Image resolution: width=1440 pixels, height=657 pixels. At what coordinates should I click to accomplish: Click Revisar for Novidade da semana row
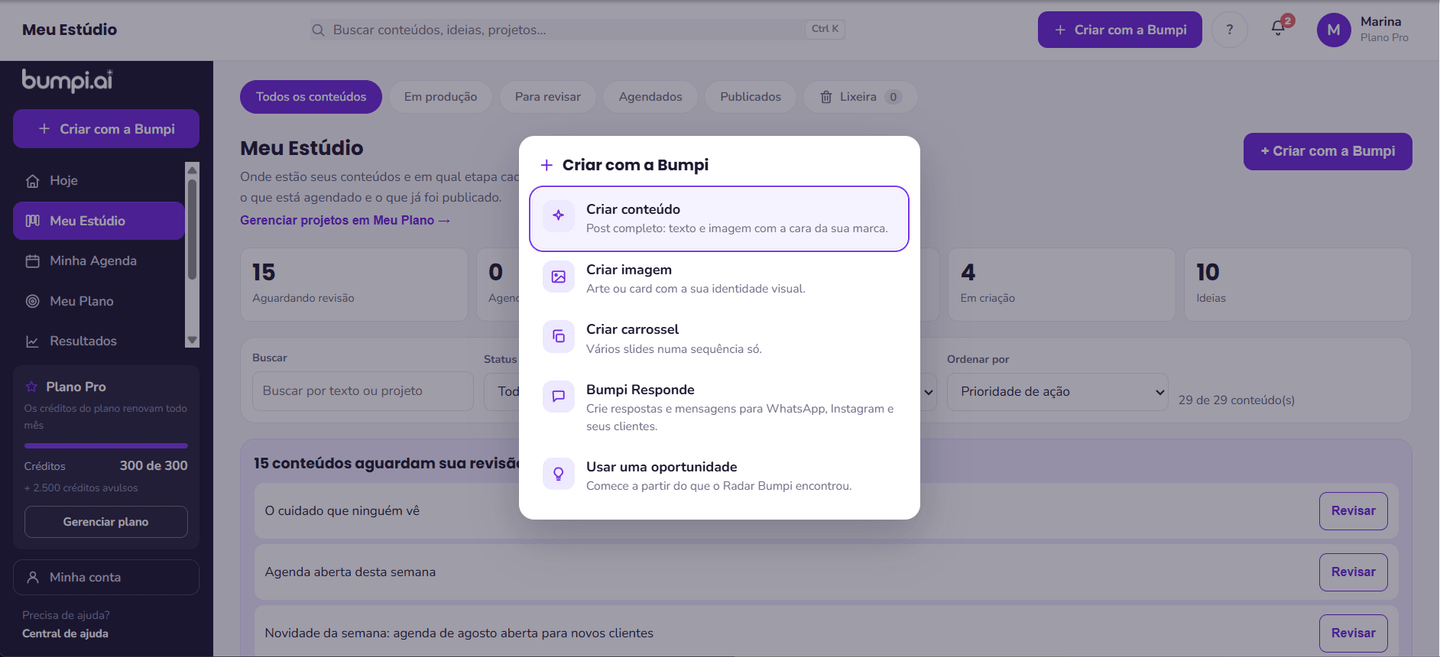1353,633
